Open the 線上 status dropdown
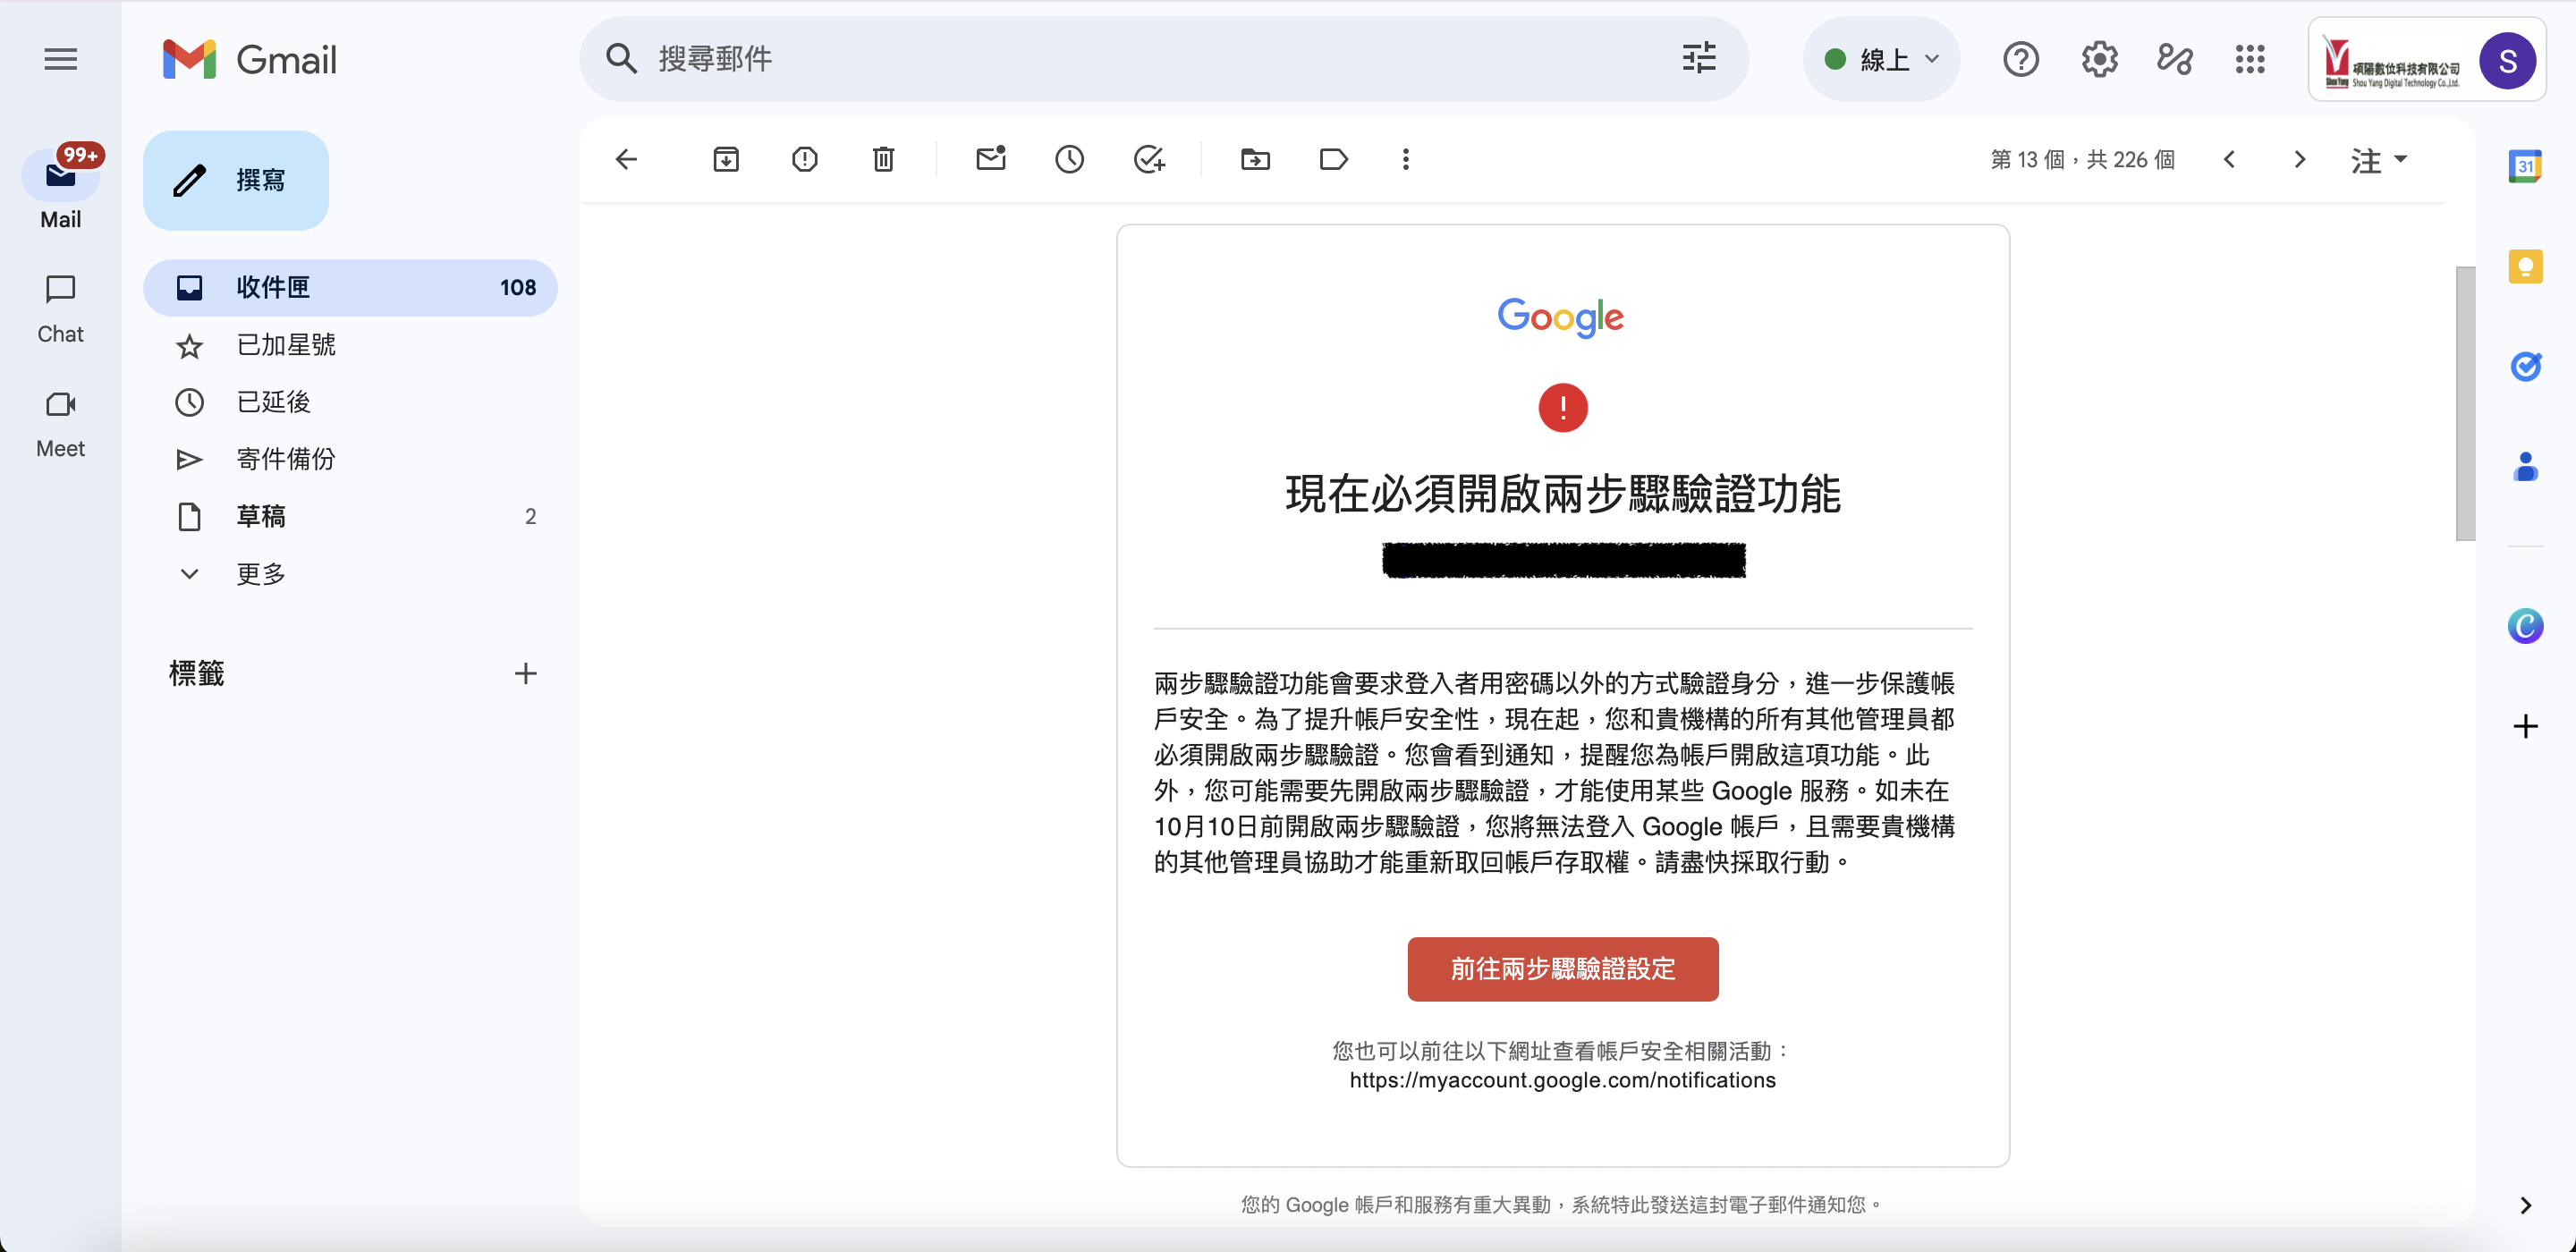Screen dimensions: 2576x1252 tap(1881, 59)
